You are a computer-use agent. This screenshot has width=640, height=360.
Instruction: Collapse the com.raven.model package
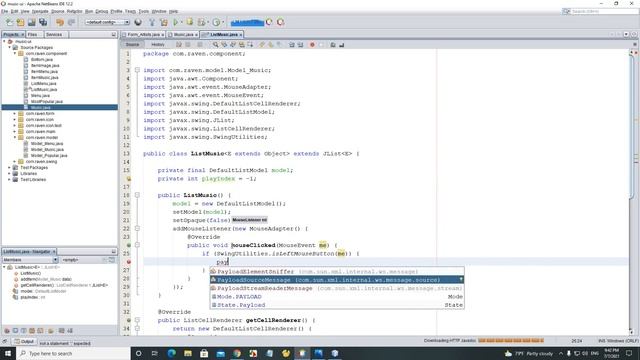(x=15, y=138)
